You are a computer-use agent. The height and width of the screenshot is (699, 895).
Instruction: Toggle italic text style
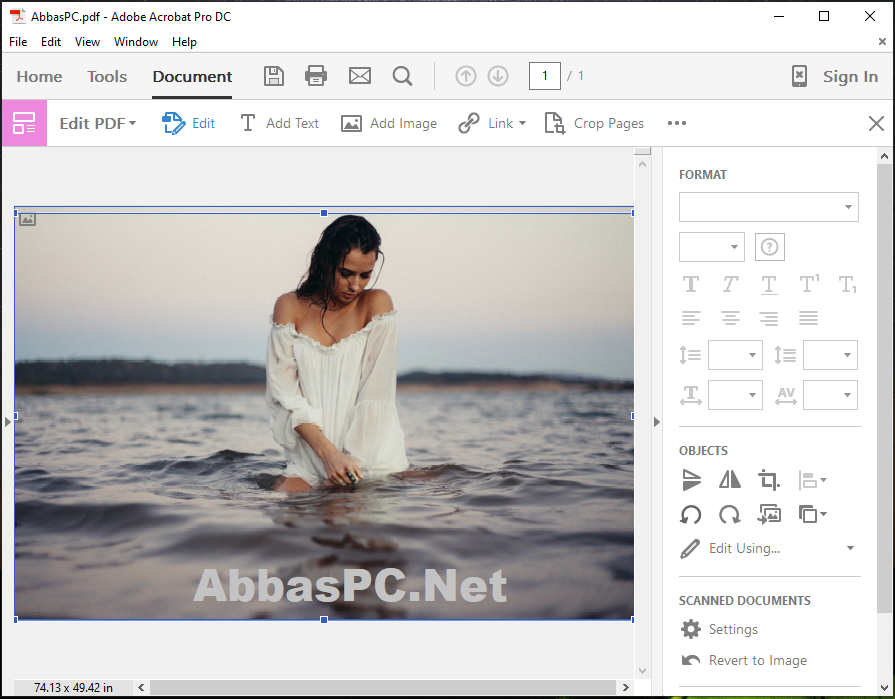(730, 284)
